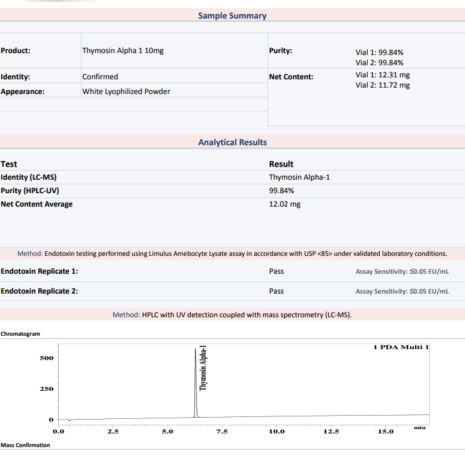Select the 'Mass Confirmation' section label
The width and height of the screenshot is (465, 465).
(25, 445)
